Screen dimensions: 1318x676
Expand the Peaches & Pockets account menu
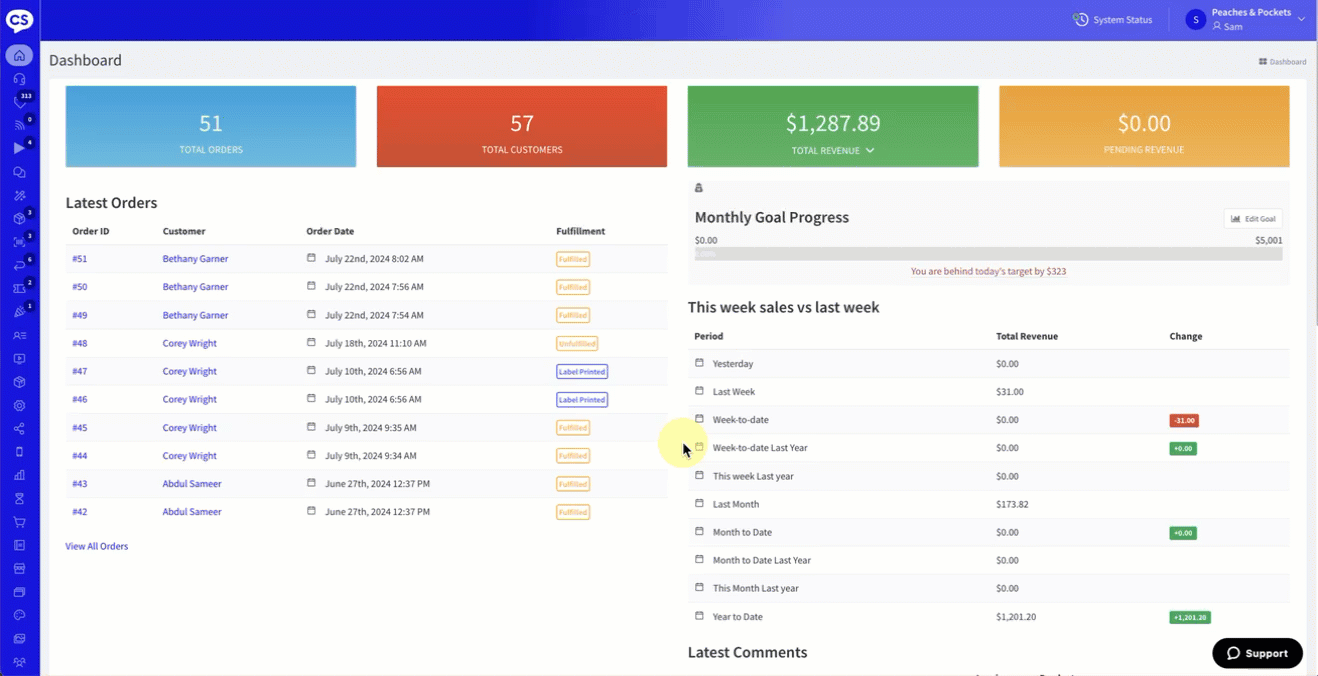1300,19
